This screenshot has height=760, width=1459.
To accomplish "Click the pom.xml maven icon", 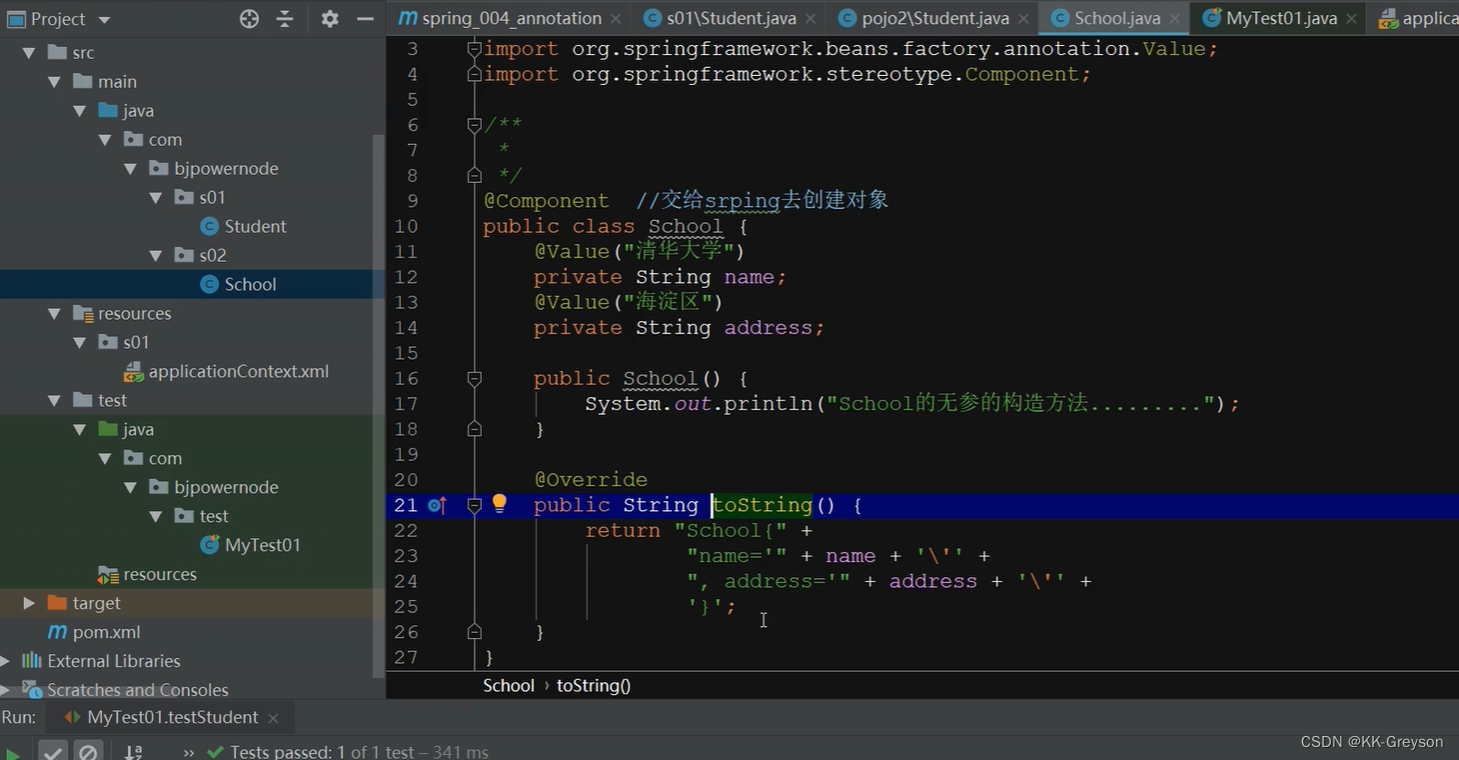I will pos(57,632).
